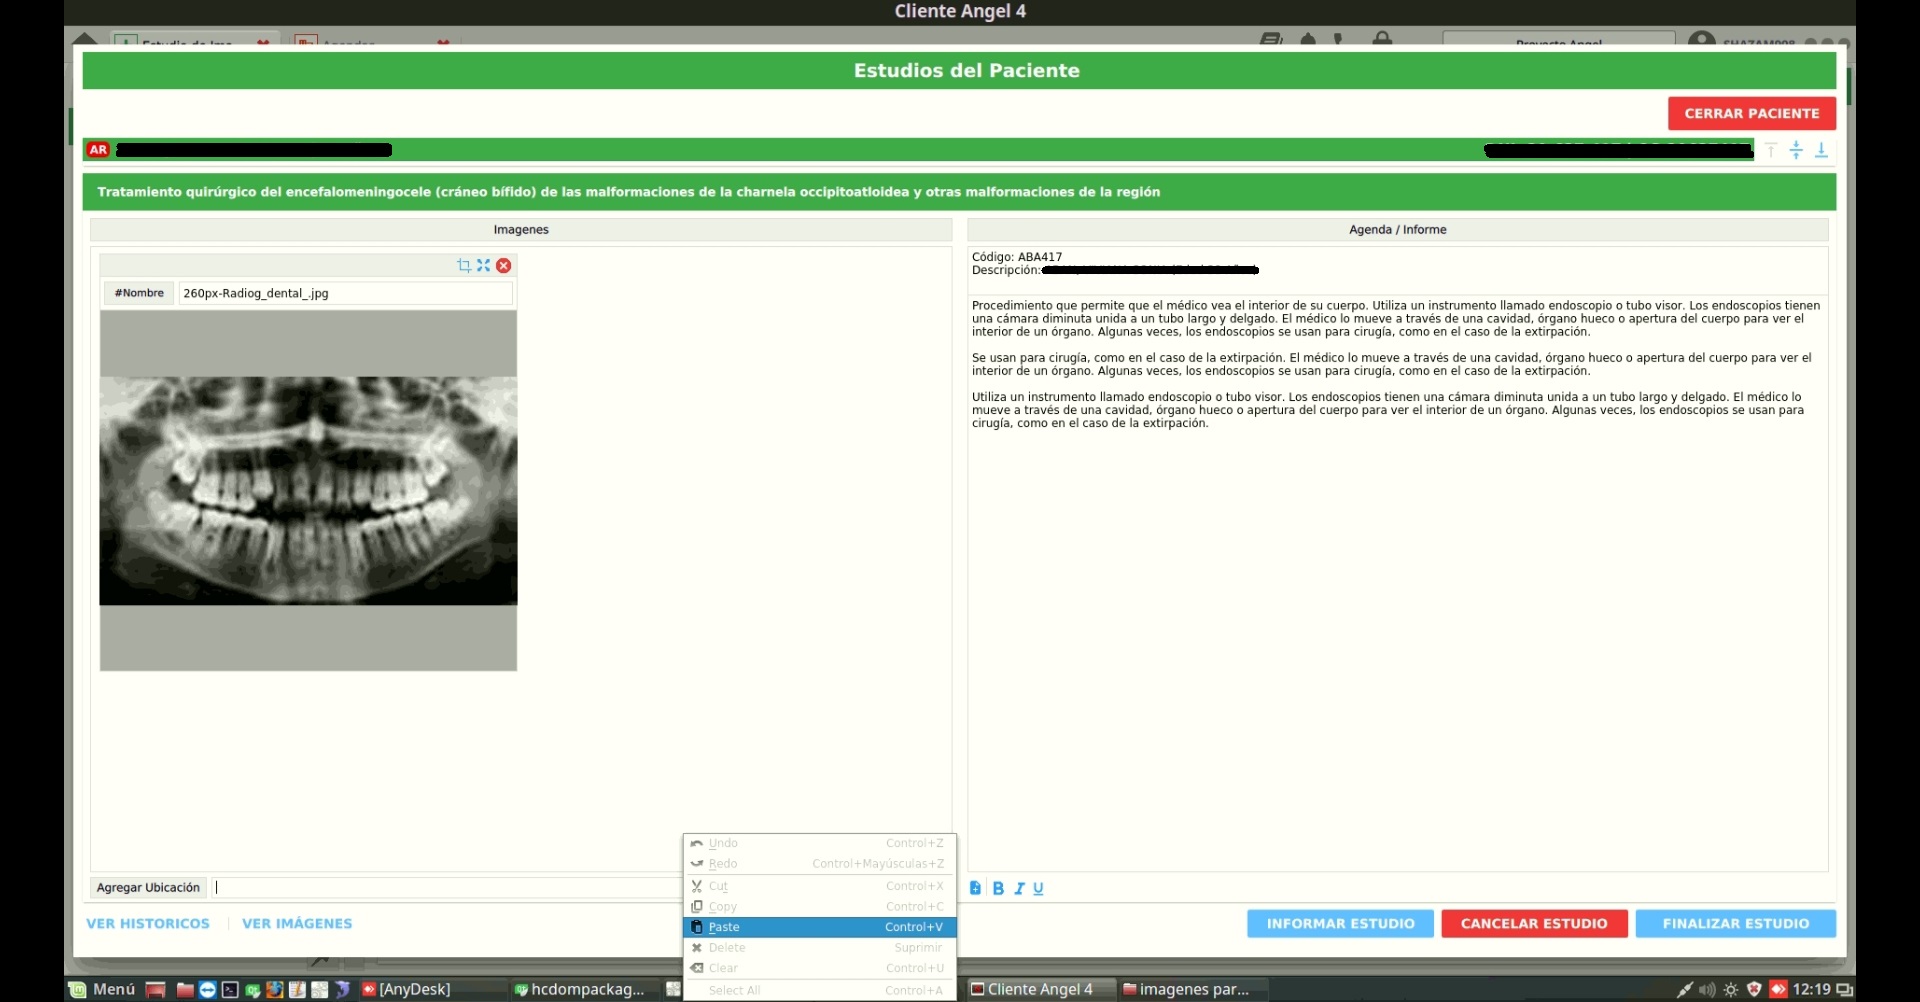1920x1002 pixels.
Task: Click the network connection tray icon
Action: 1685,989
